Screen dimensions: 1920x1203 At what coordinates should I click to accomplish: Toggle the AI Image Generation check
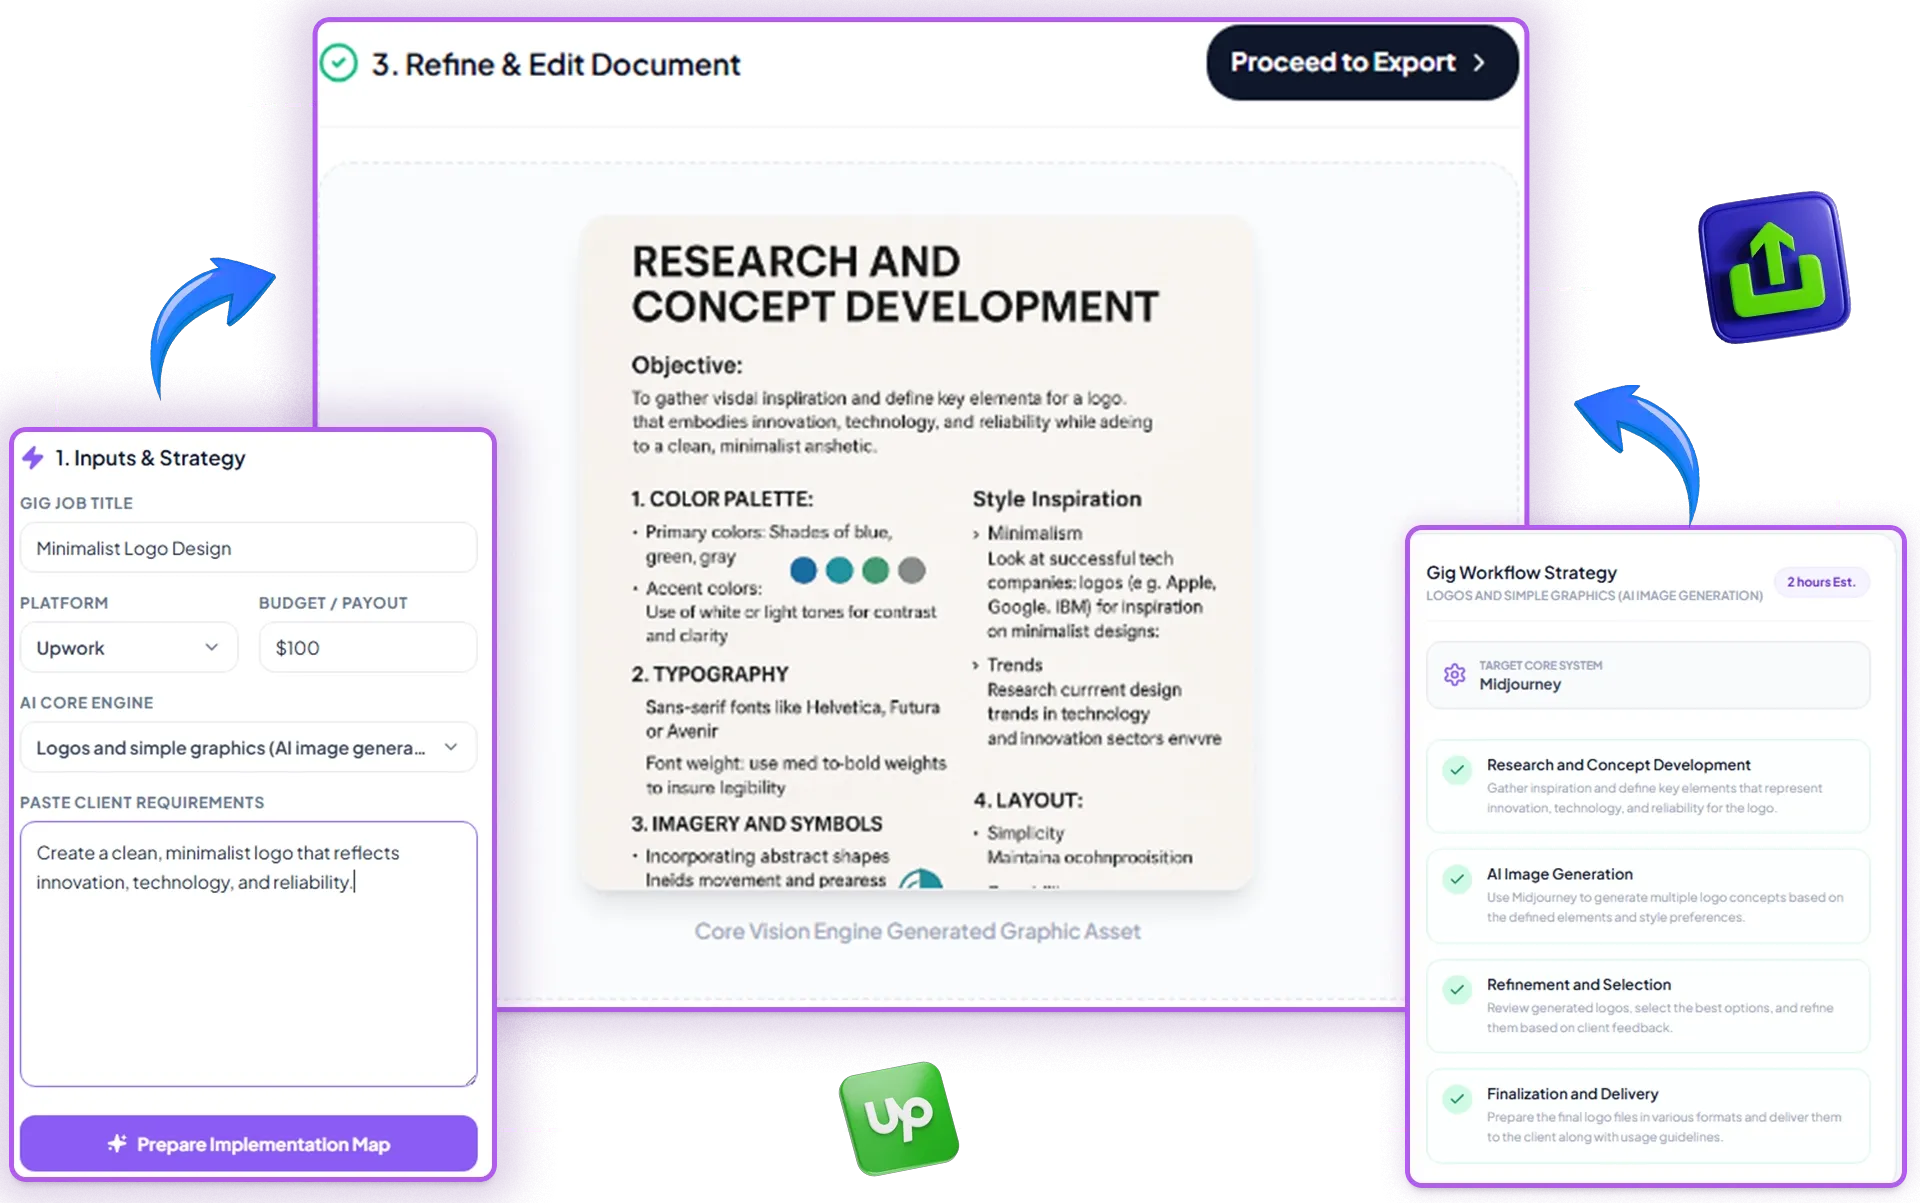pos(1457,880)
